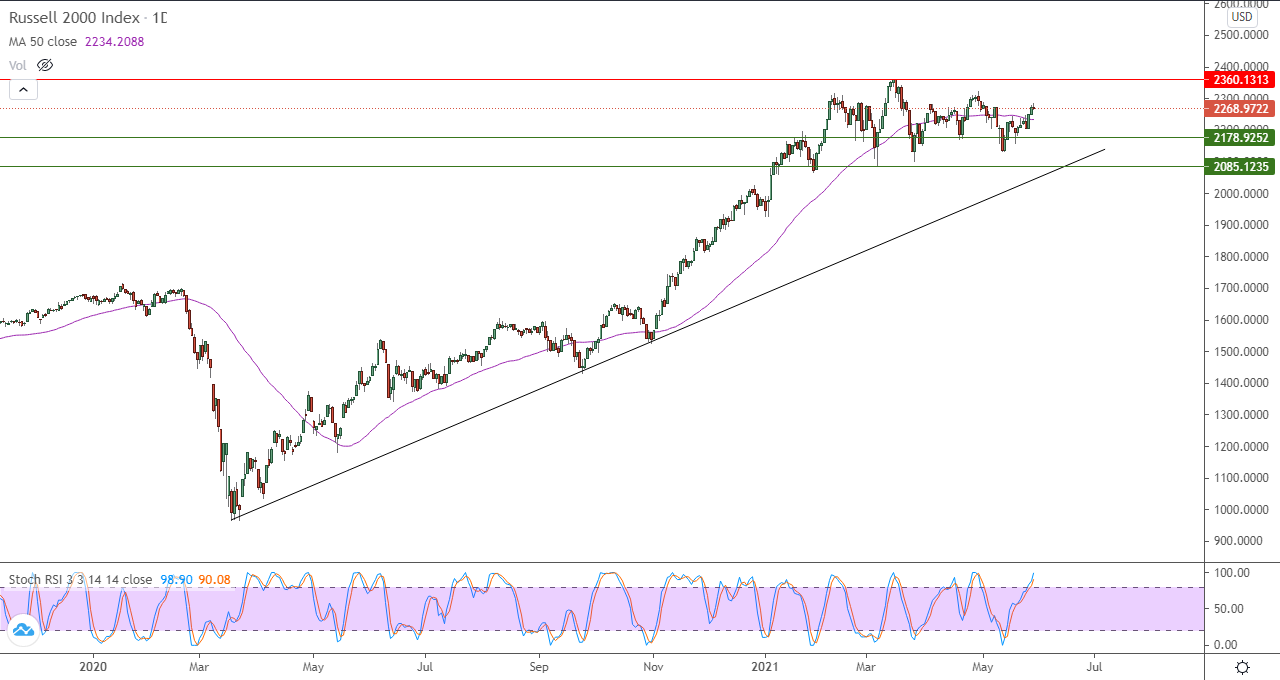Click the TradingView cloud logo icon
1280x680 pixels.
point(22,629)
